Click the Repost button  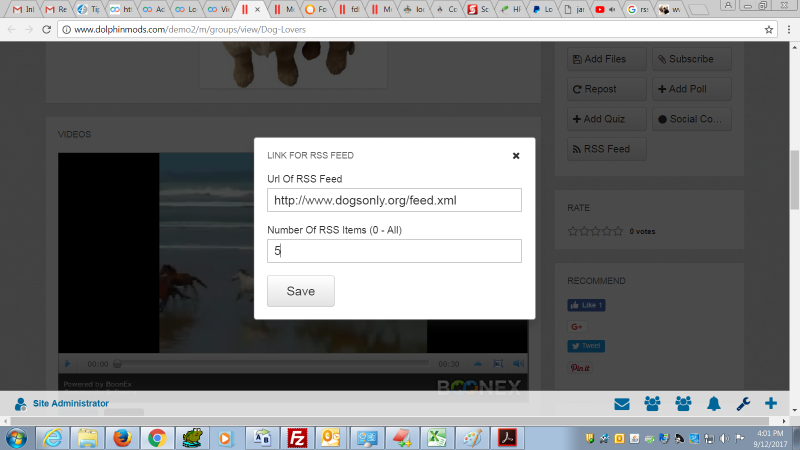[607, 89]
